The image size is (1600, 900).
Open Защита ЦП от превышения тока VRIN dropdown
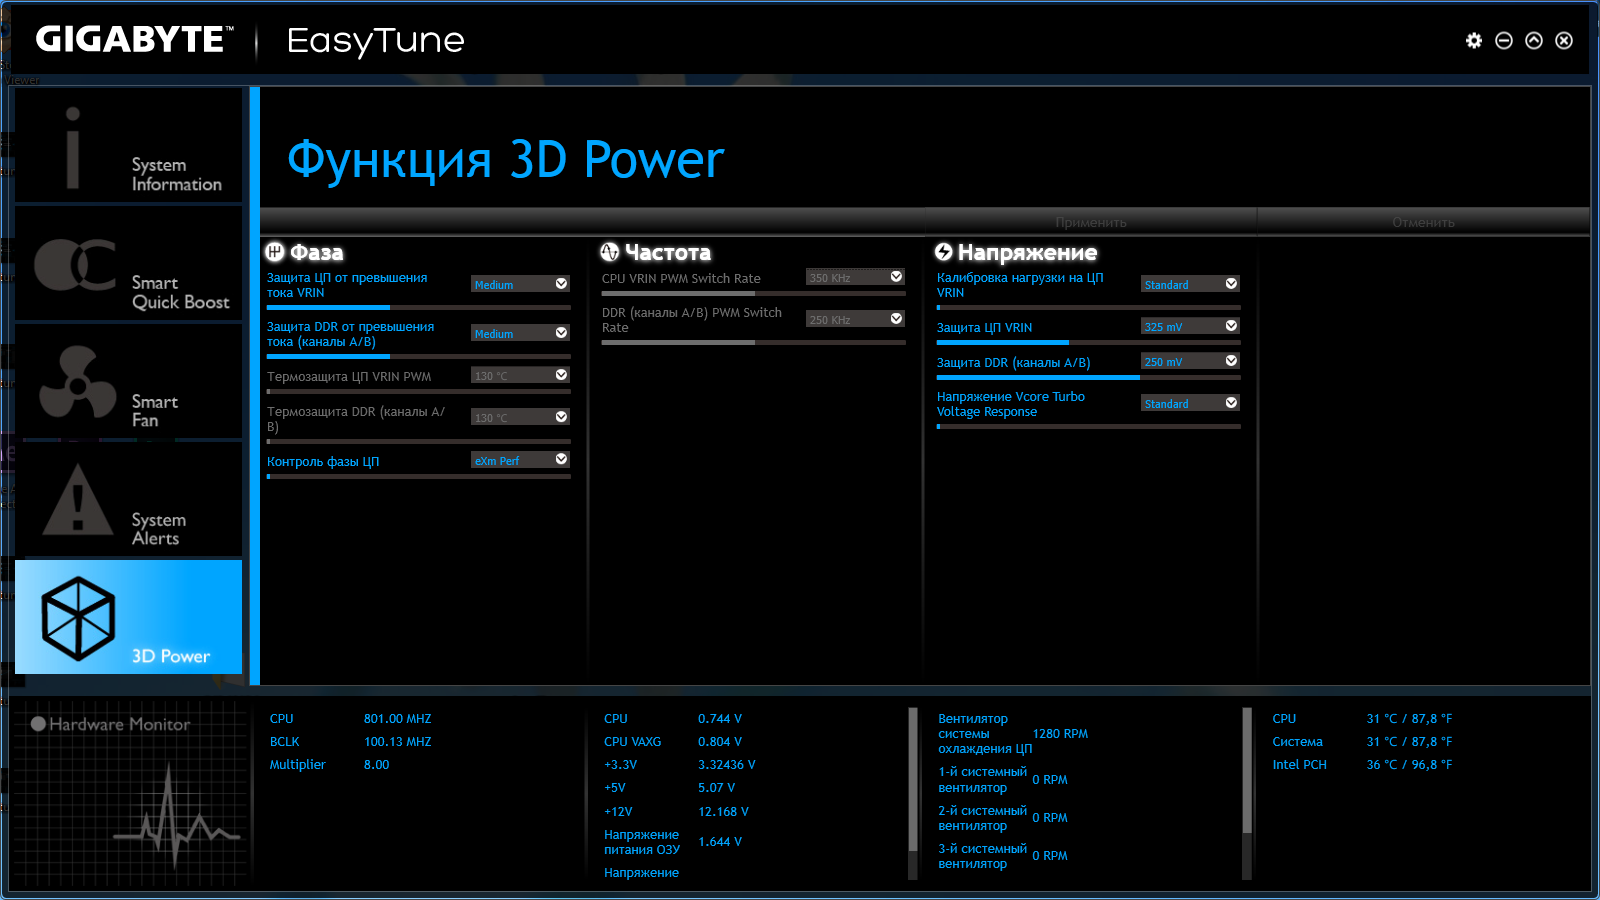(x=520, y=284)
